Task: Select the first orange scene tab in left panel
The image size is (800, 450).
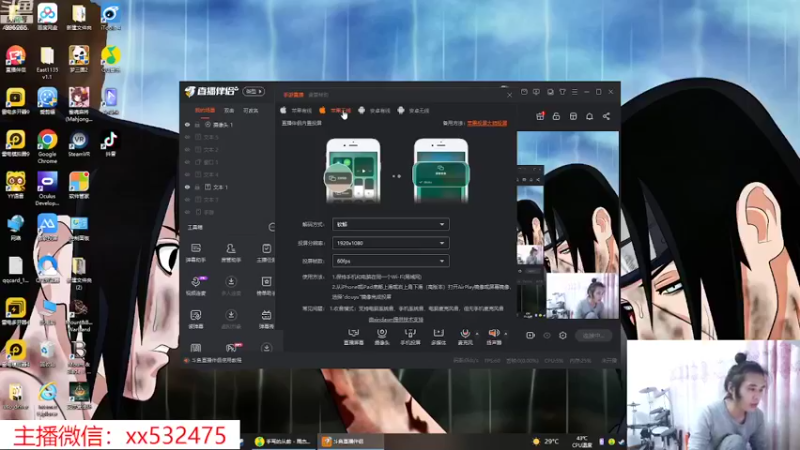Action: [x=205, y=110]
